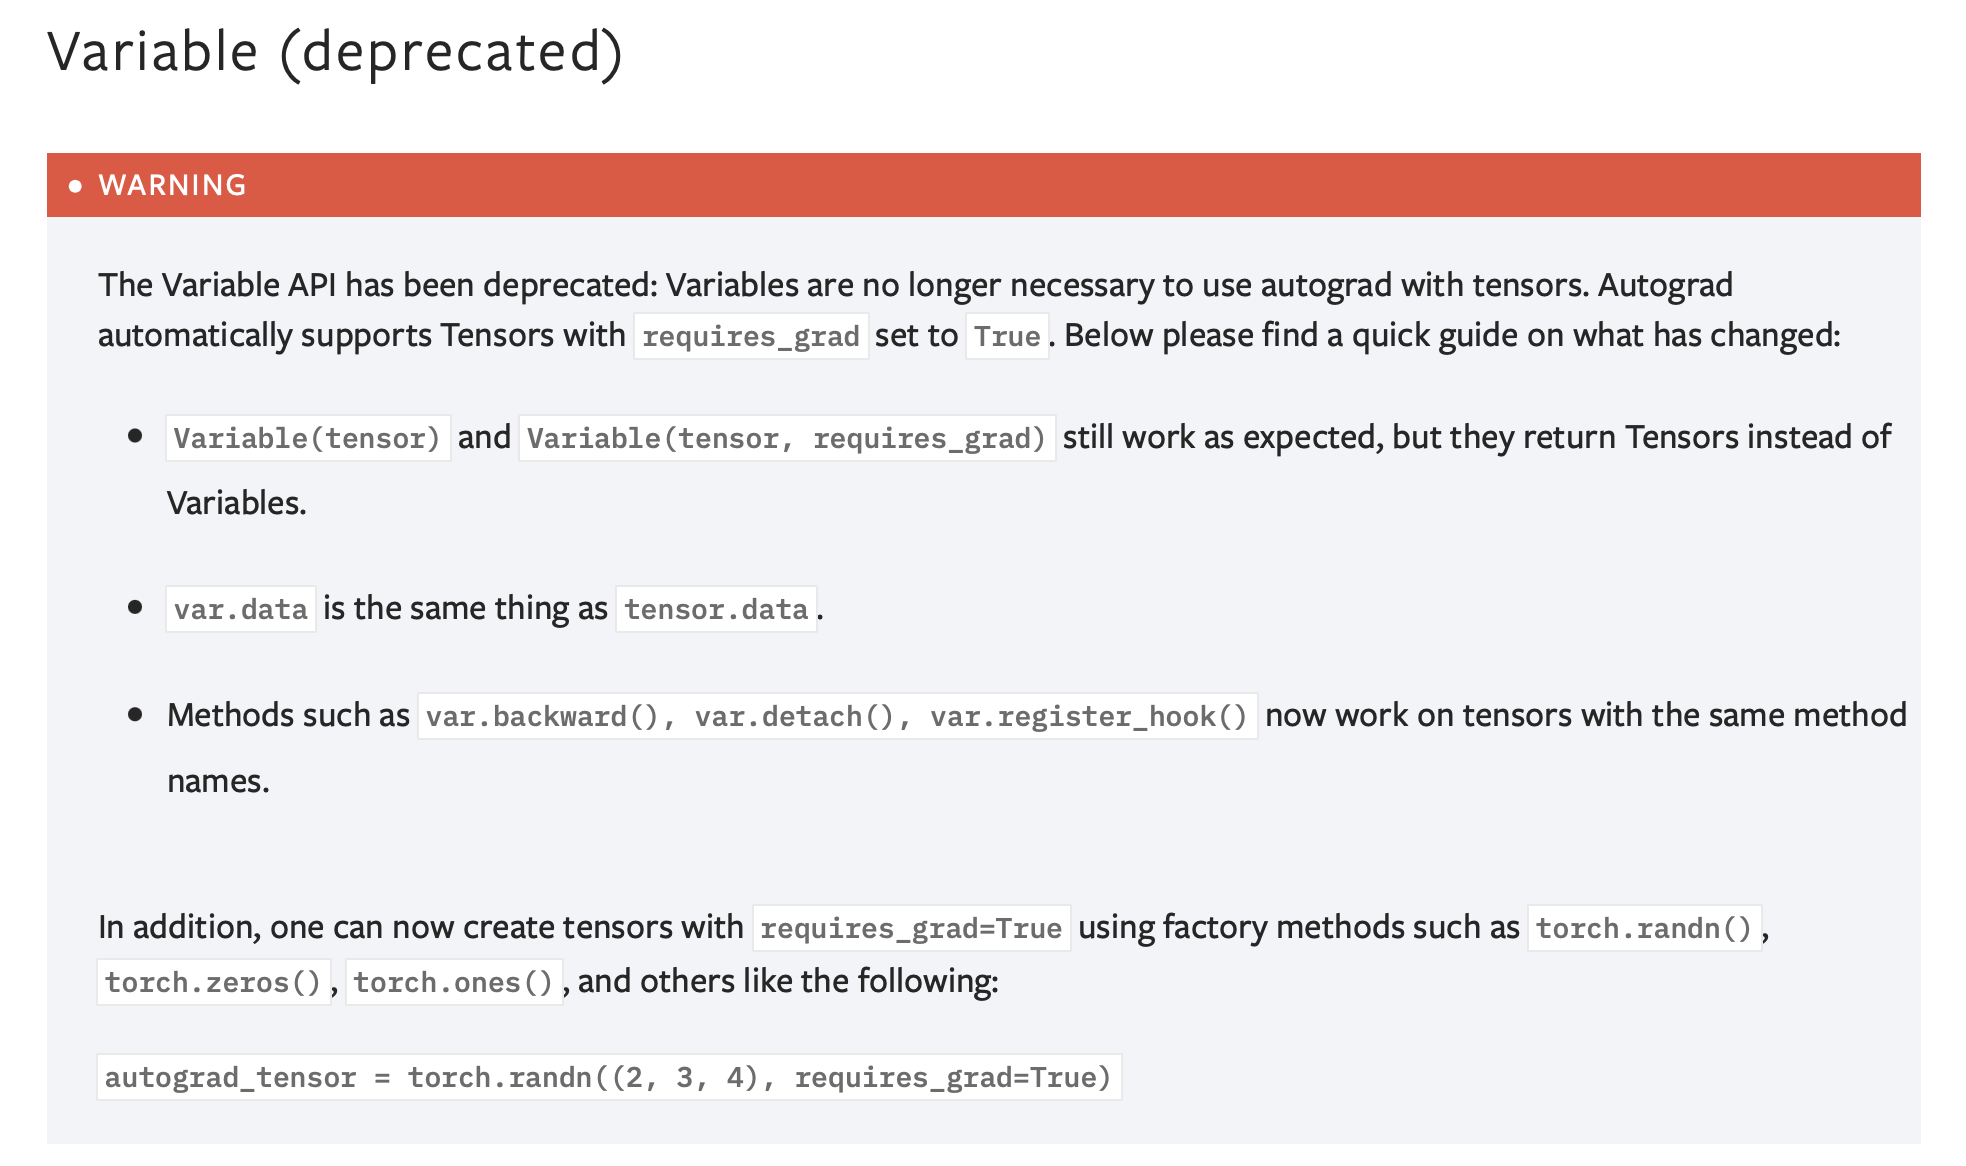The height and width of the screenshot is (1166, 1966).
Task: Open the torch.randn() reference
Action: coord(1643,929)
